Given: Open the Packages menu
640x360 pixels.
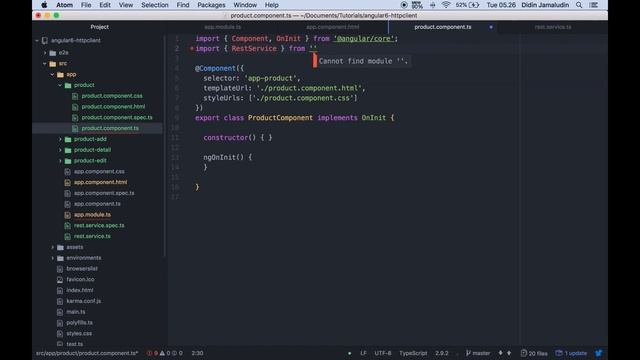Looking at the screenshot, I should (211, 5).
